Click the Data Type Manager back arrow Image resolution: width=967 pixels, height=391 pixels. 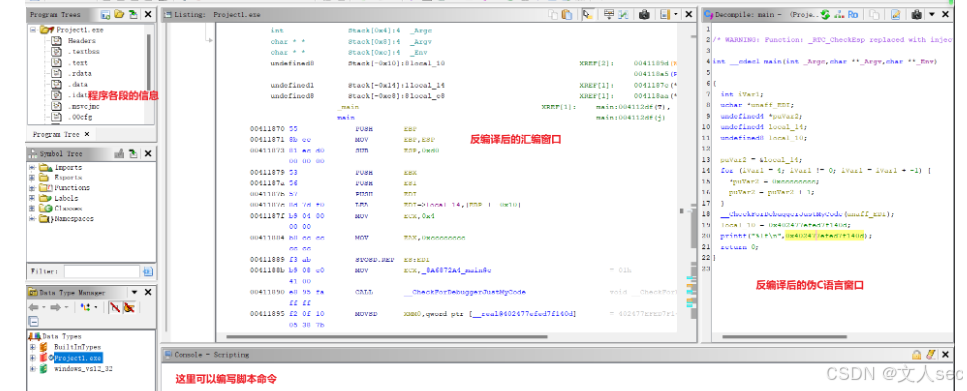32,307
